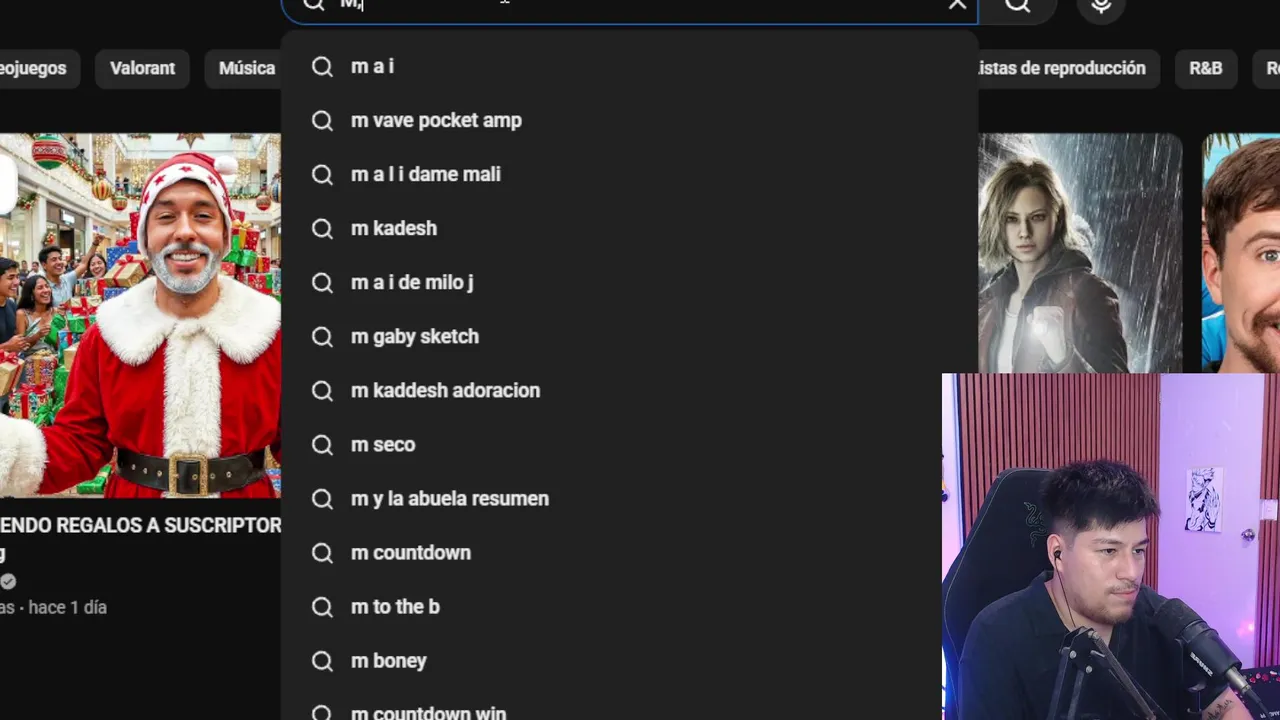The width and height of the screenshot is (1280, 720).
Task: Click search icon beside 'm a i'
Action: (x=322, y=66)
